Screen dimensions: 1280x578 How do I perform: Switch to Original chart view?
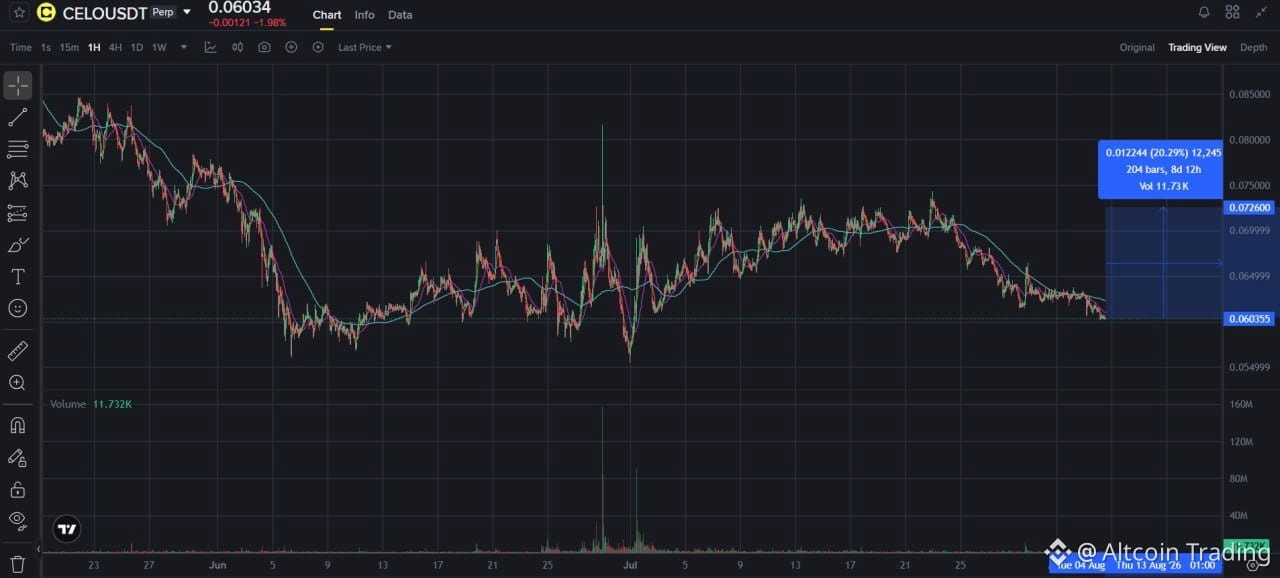[x=1137, y=47]
